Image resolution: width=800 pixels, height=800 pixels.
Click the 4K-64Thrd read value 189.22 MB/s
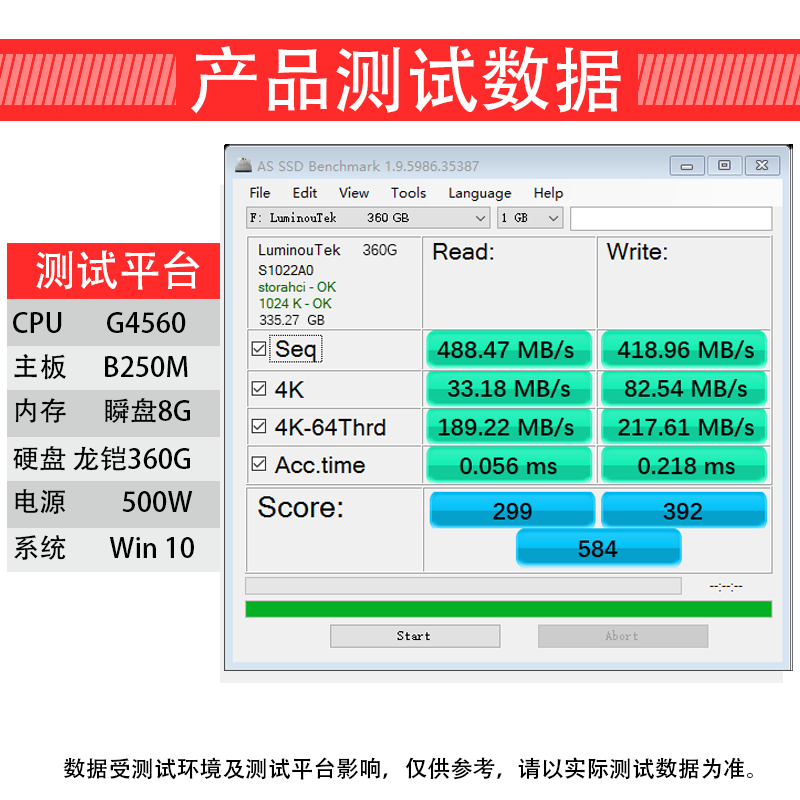(x=509, y=427)
